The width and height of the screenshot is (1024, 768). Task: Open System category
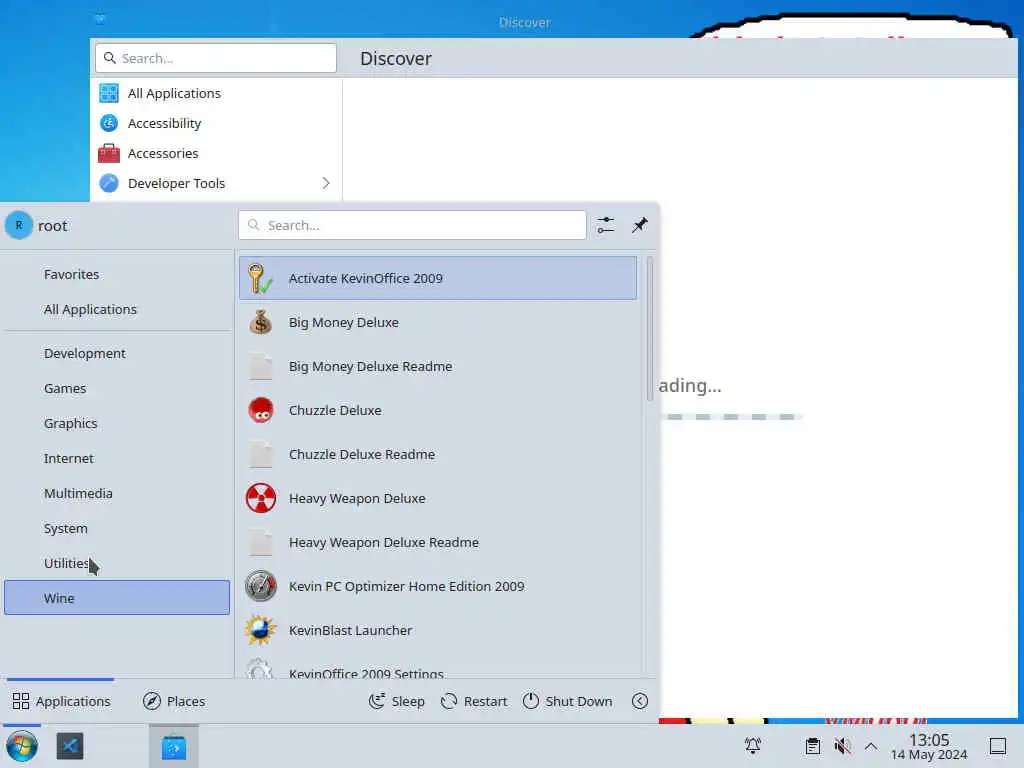118,528
